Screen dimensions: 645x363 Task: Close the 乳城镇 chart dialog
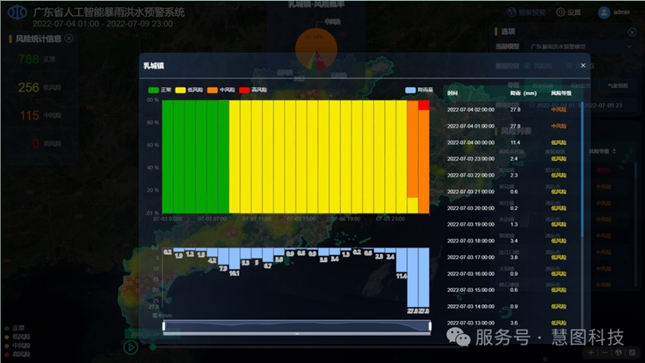point(583,65)
